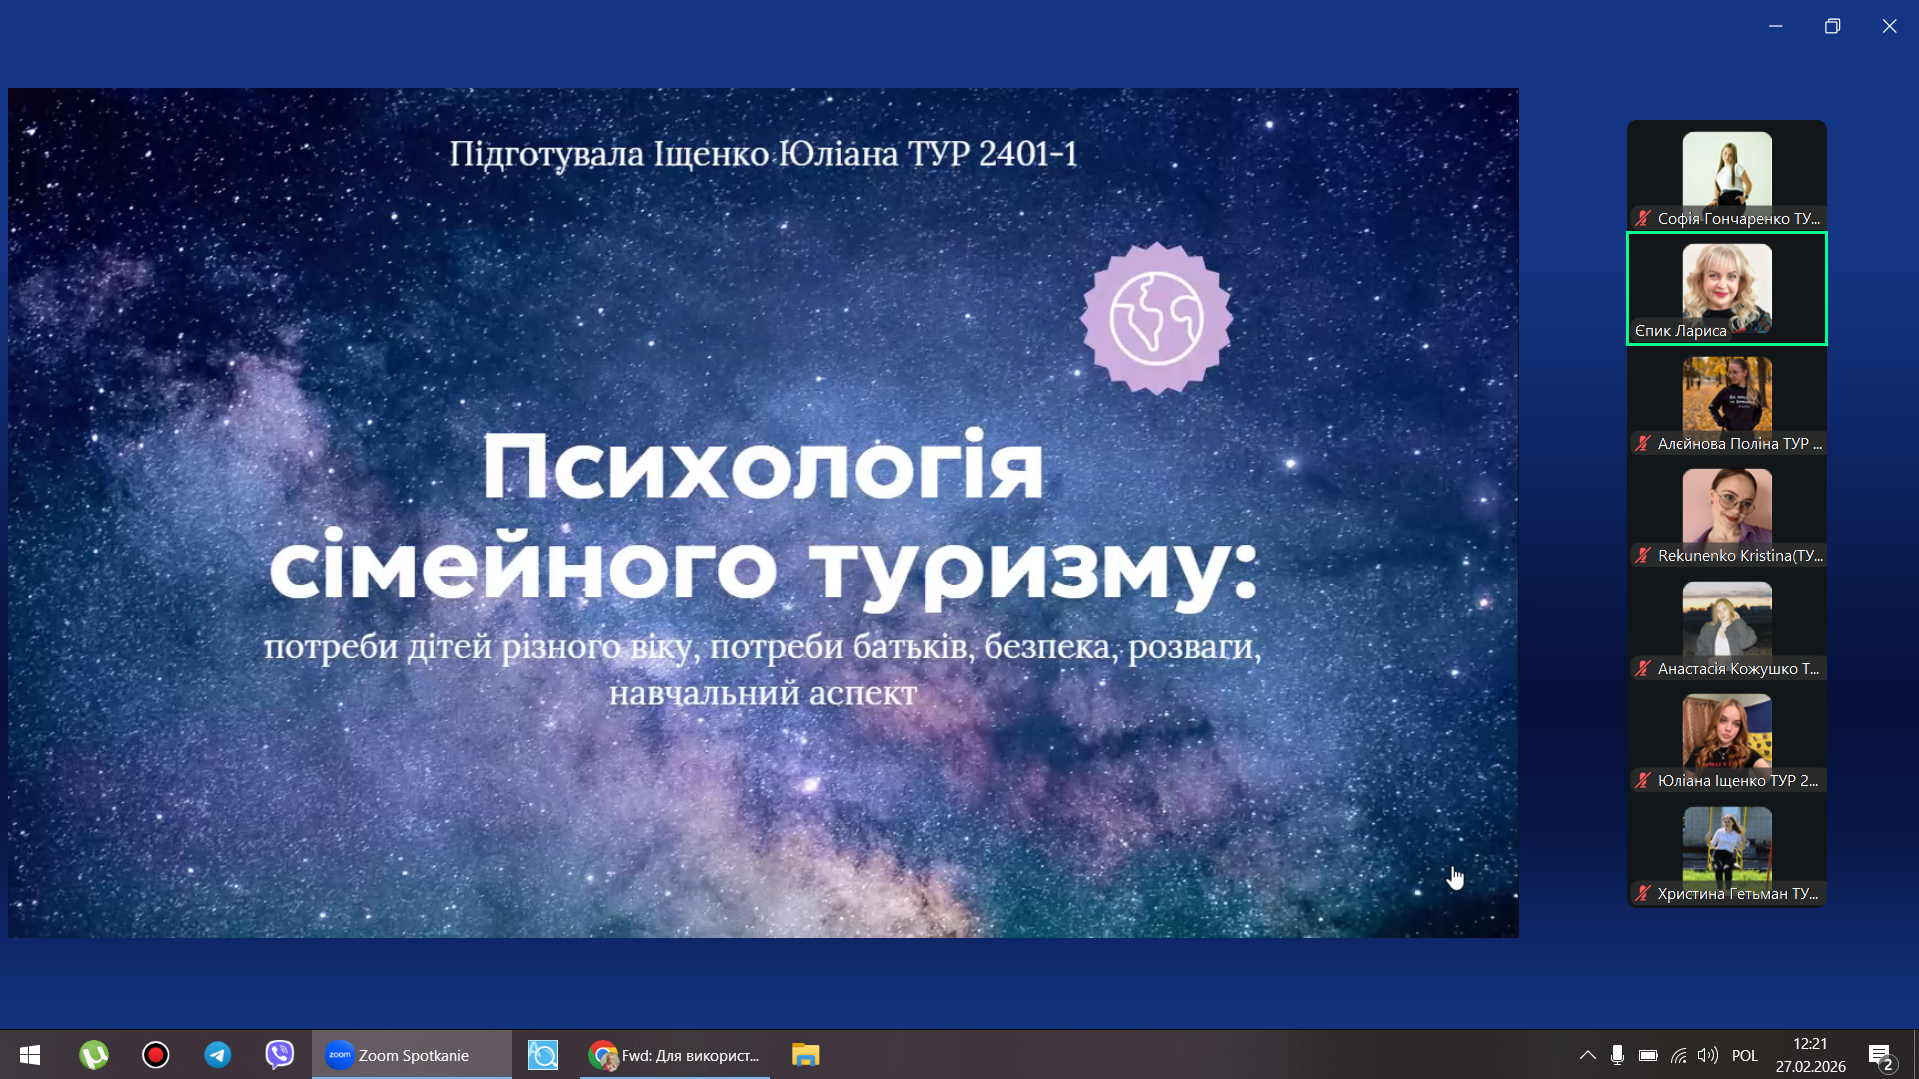Click muted mic icon beside Софія Гончаренко
Image resolution: width=1919 pixels, height=1079 pixels.
point(1642,218)
